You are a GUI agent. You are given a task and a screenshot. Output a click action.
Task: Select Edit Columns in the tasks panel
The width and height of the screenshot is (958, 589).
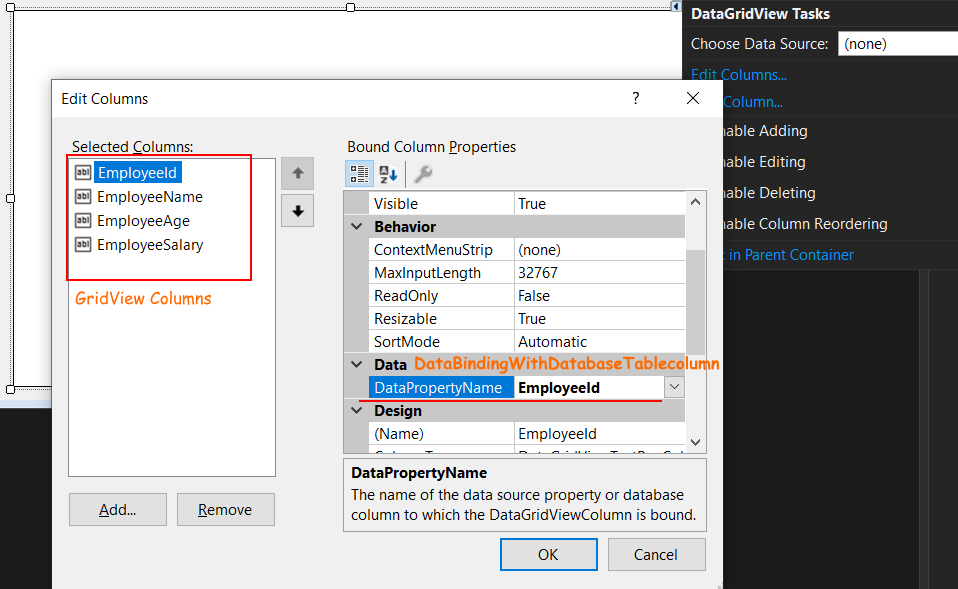[x=738, y=74]
